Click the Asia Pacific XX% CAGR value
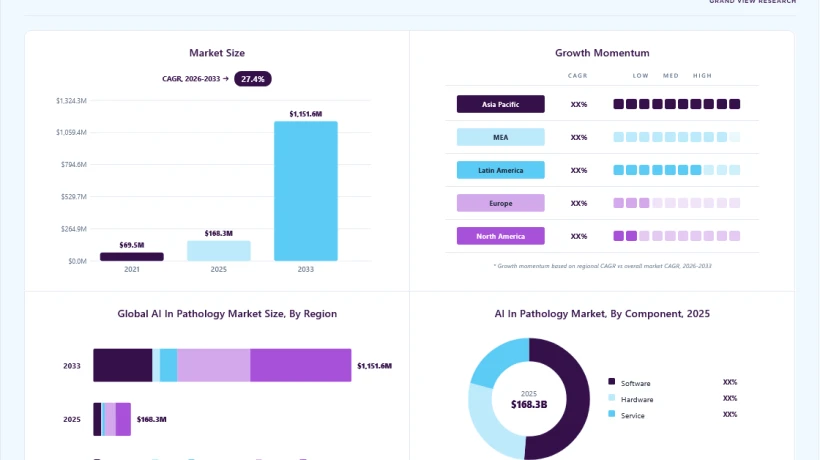 tap(579, 105)
